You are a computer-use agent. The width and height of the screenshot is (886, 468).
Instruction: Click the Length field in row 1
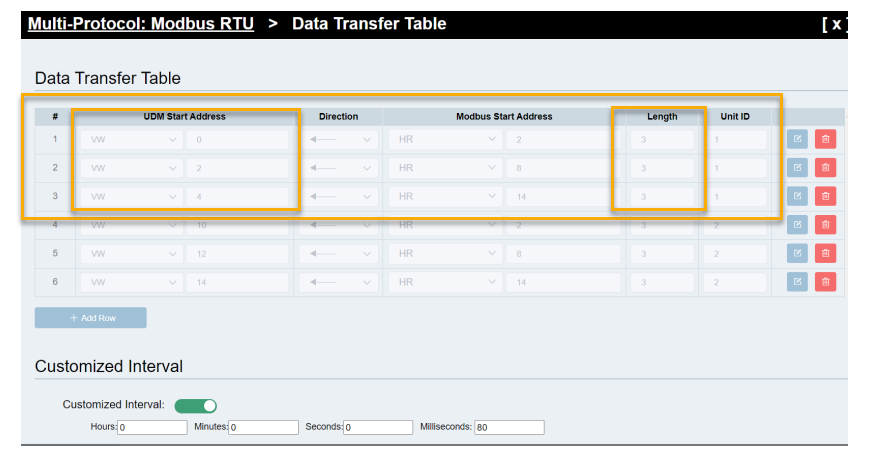(x=662, y=140)
